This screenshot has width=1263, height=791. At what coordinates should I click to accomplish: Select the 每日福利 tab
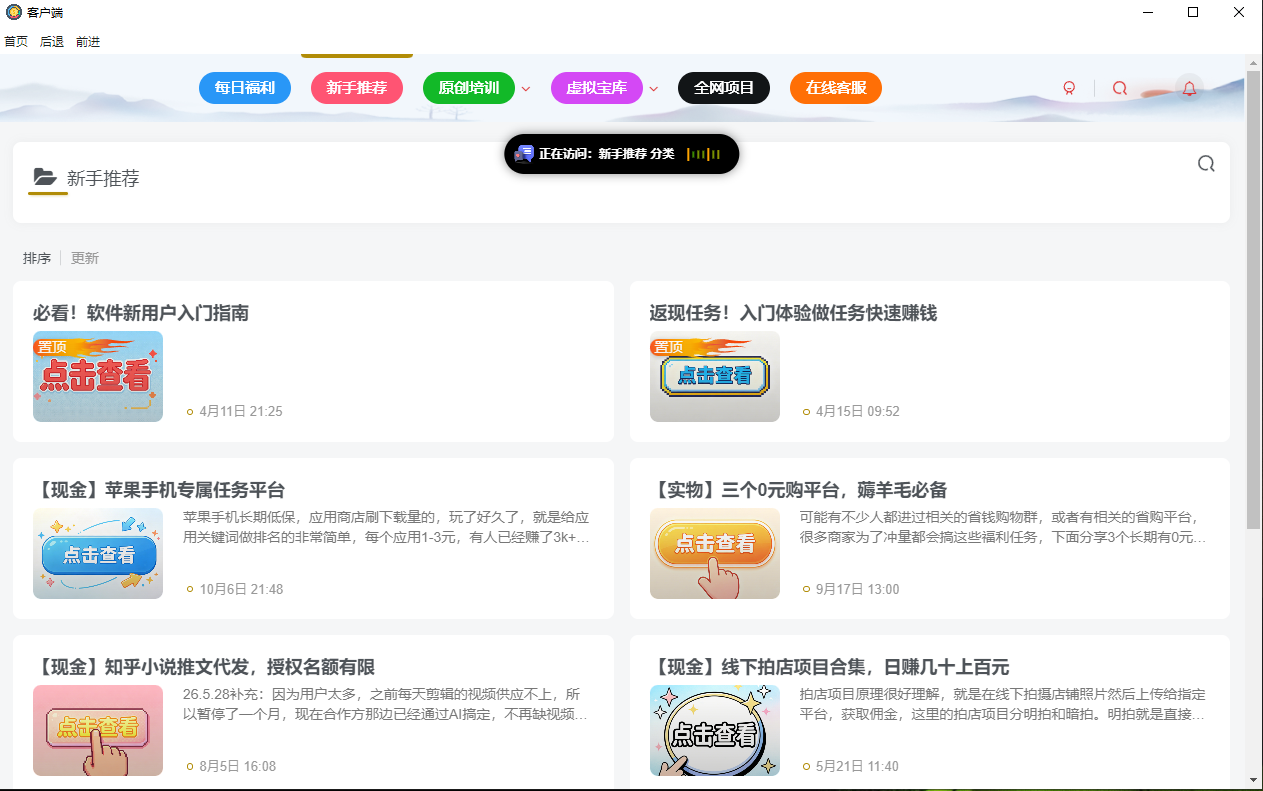245,88
